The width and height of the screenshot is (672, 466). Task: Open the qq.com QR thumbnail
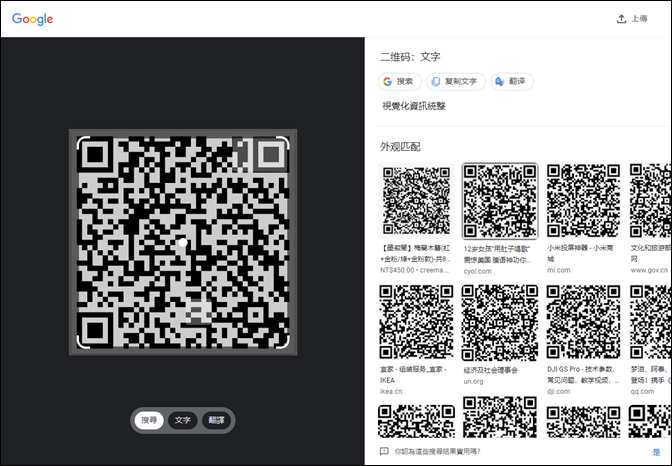[650, 322]
